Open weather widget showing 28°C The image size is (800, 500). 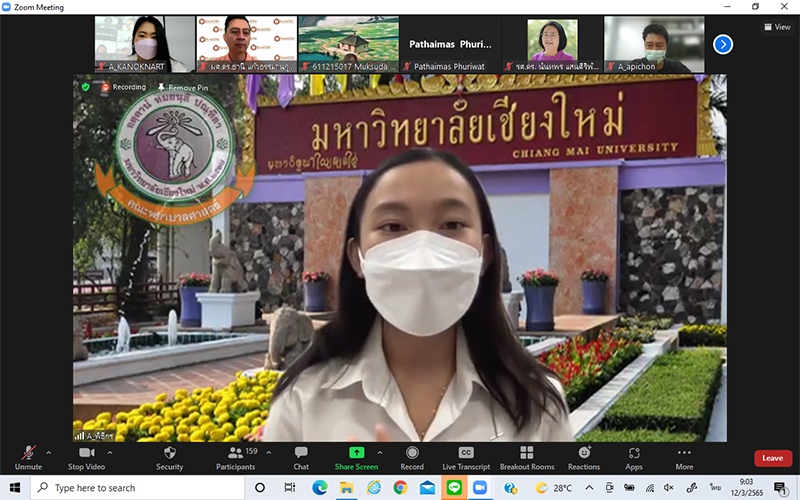(554, 488)
